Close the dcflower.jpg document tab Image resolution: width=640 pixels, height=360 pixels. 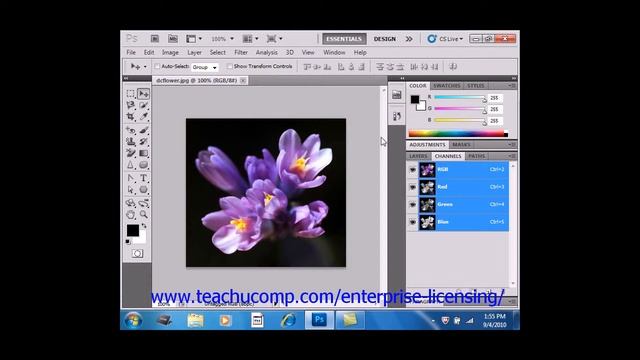coord(243,81)
